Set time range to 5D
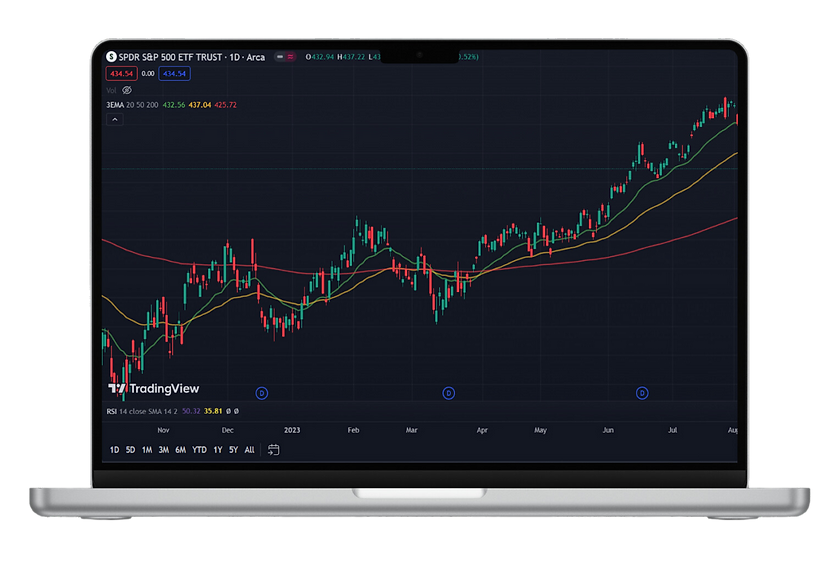The height and width of the screenshot is (578, 839). point(131,450)
